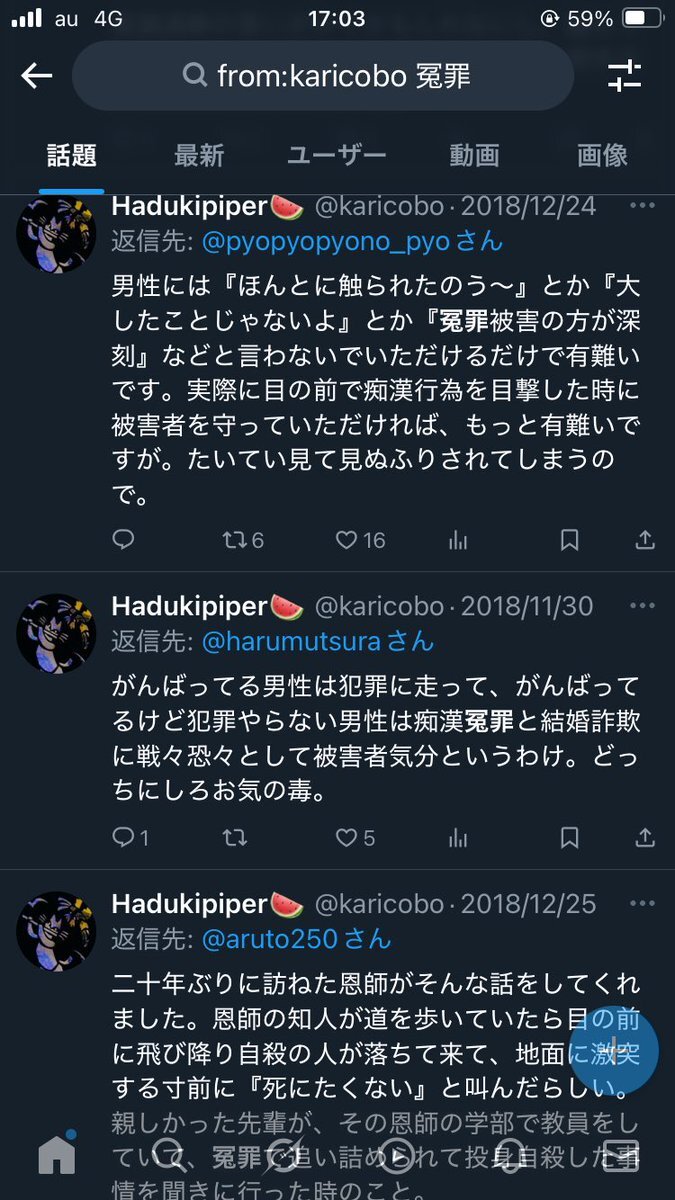Open the @pyopyopyono_pyo profile link
The image size is (675, 1200).
tap(353, 242)
